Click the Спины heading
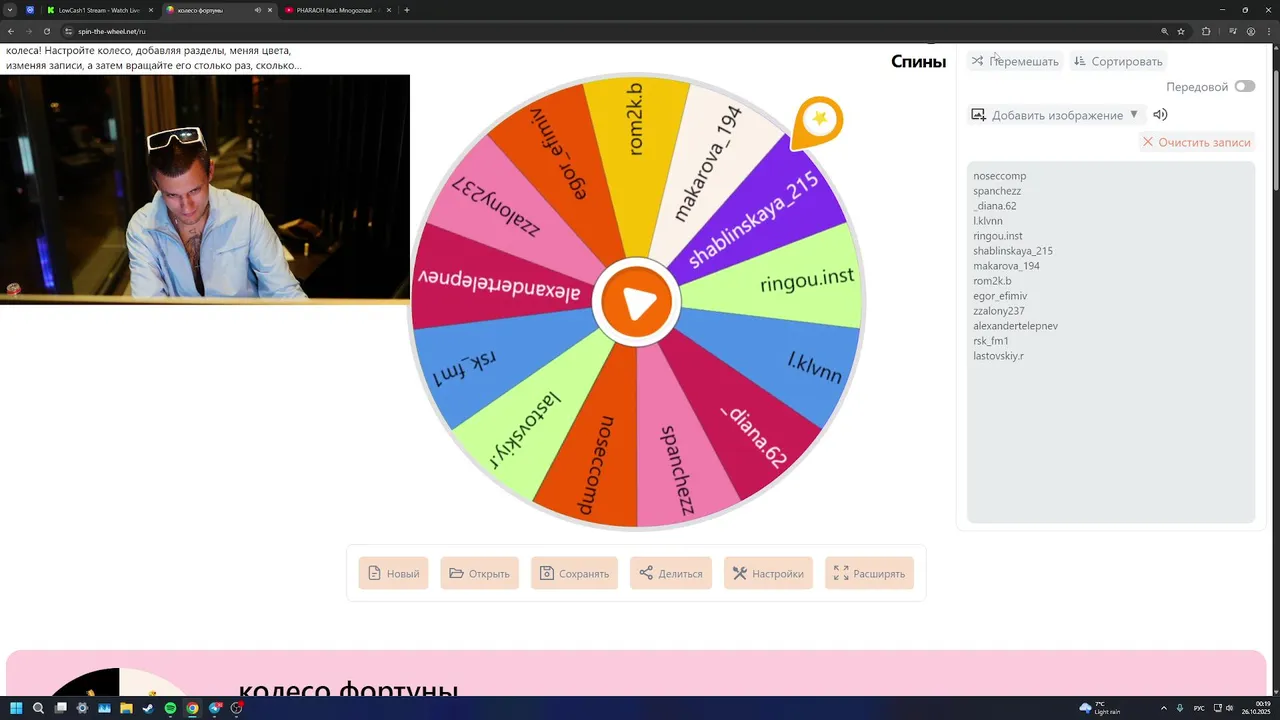Image resolution: width=1280 pixels, height=720 pixels. (918, 61)
